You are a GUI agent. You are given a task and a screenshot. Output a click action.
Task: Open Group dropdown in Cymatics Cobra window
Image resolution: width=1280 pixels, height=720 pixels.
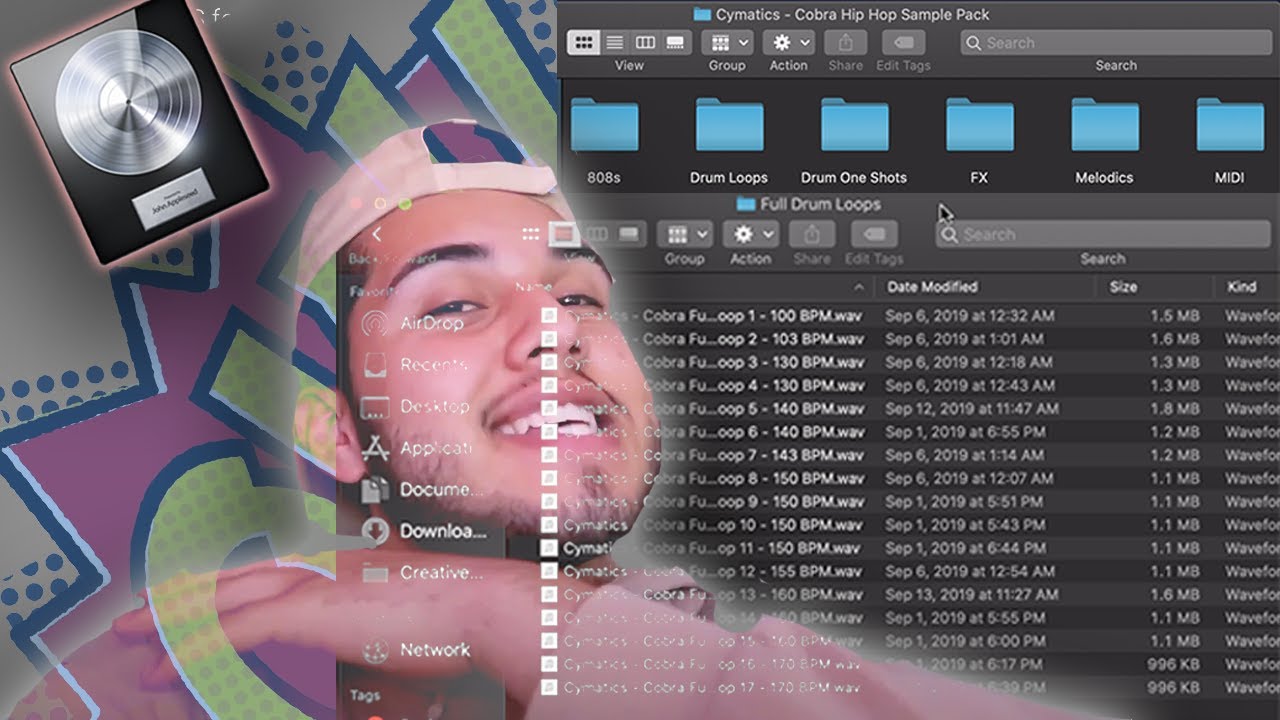click(727, 42)
